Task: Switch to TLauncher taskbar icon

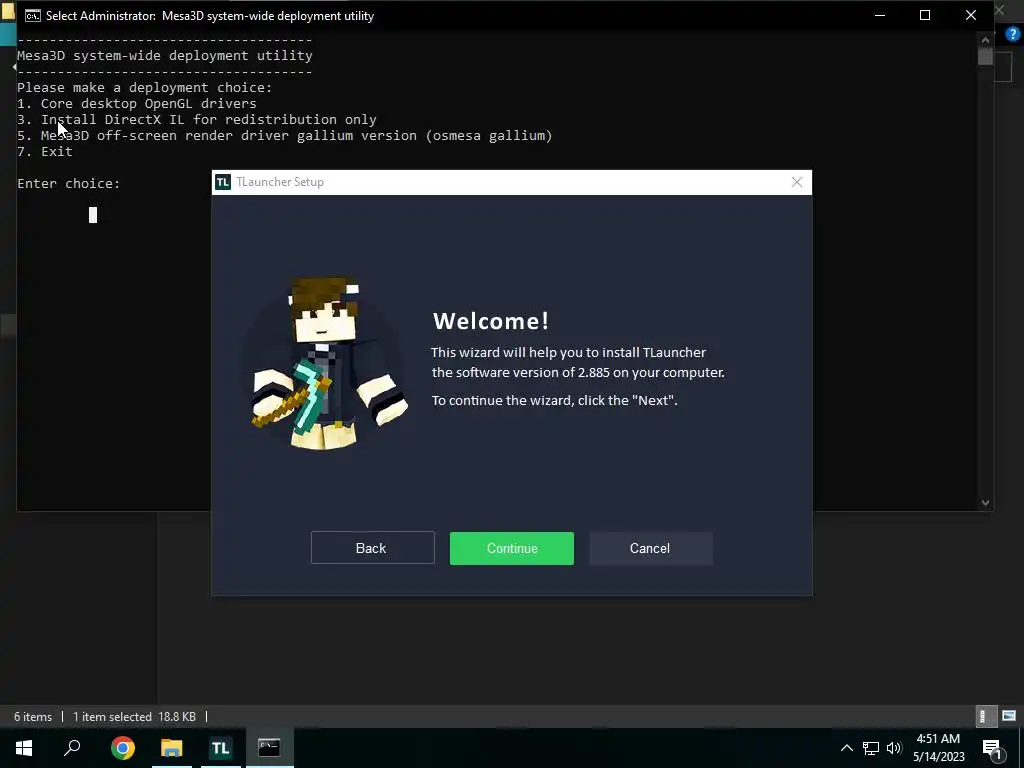Action: (221, 748)
